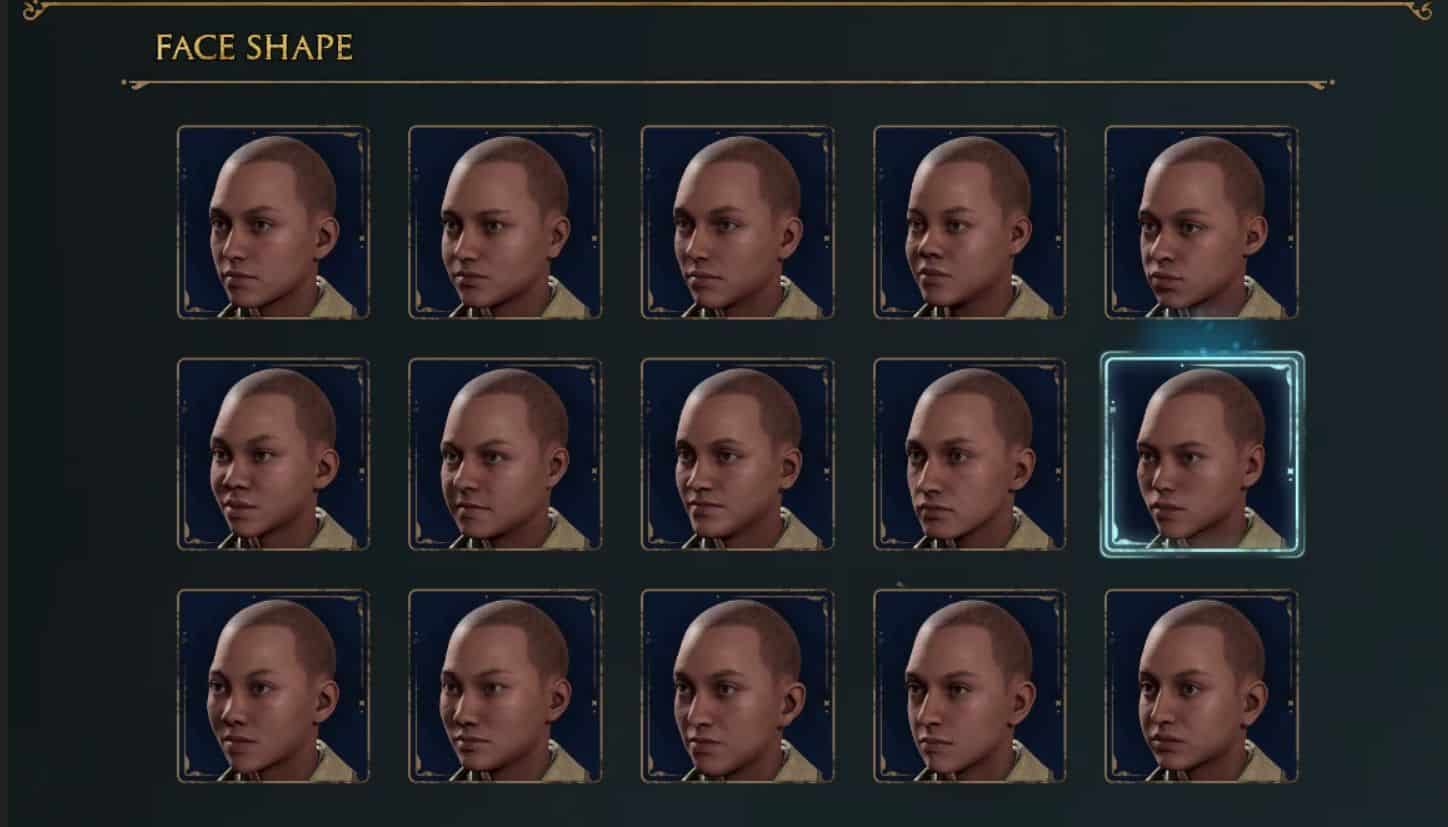Select the first face shape in middle row

point(273,454)
